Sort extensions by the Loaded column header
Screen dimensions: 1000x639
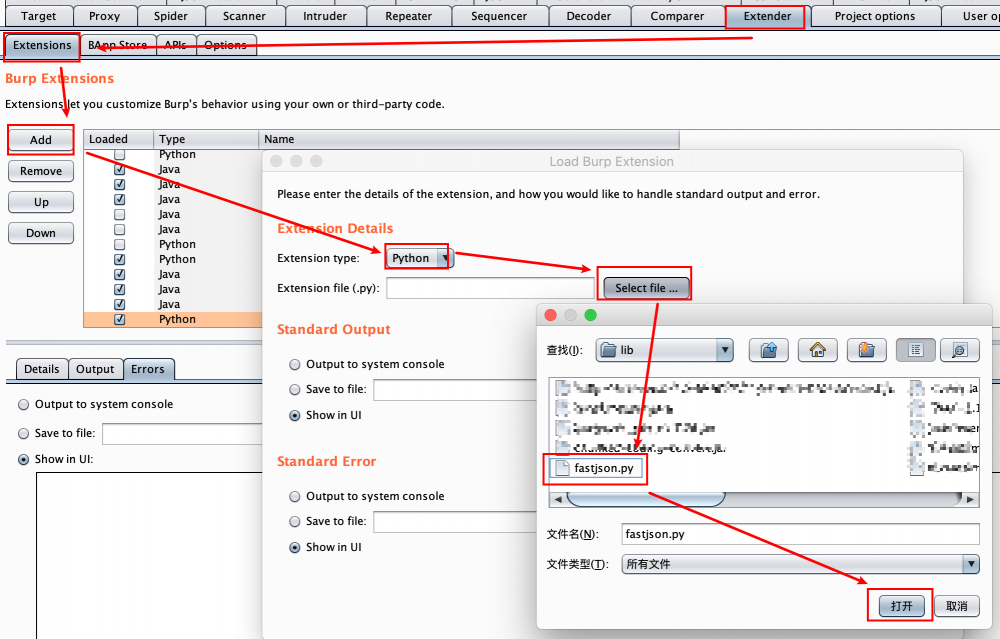coord(119,139)
